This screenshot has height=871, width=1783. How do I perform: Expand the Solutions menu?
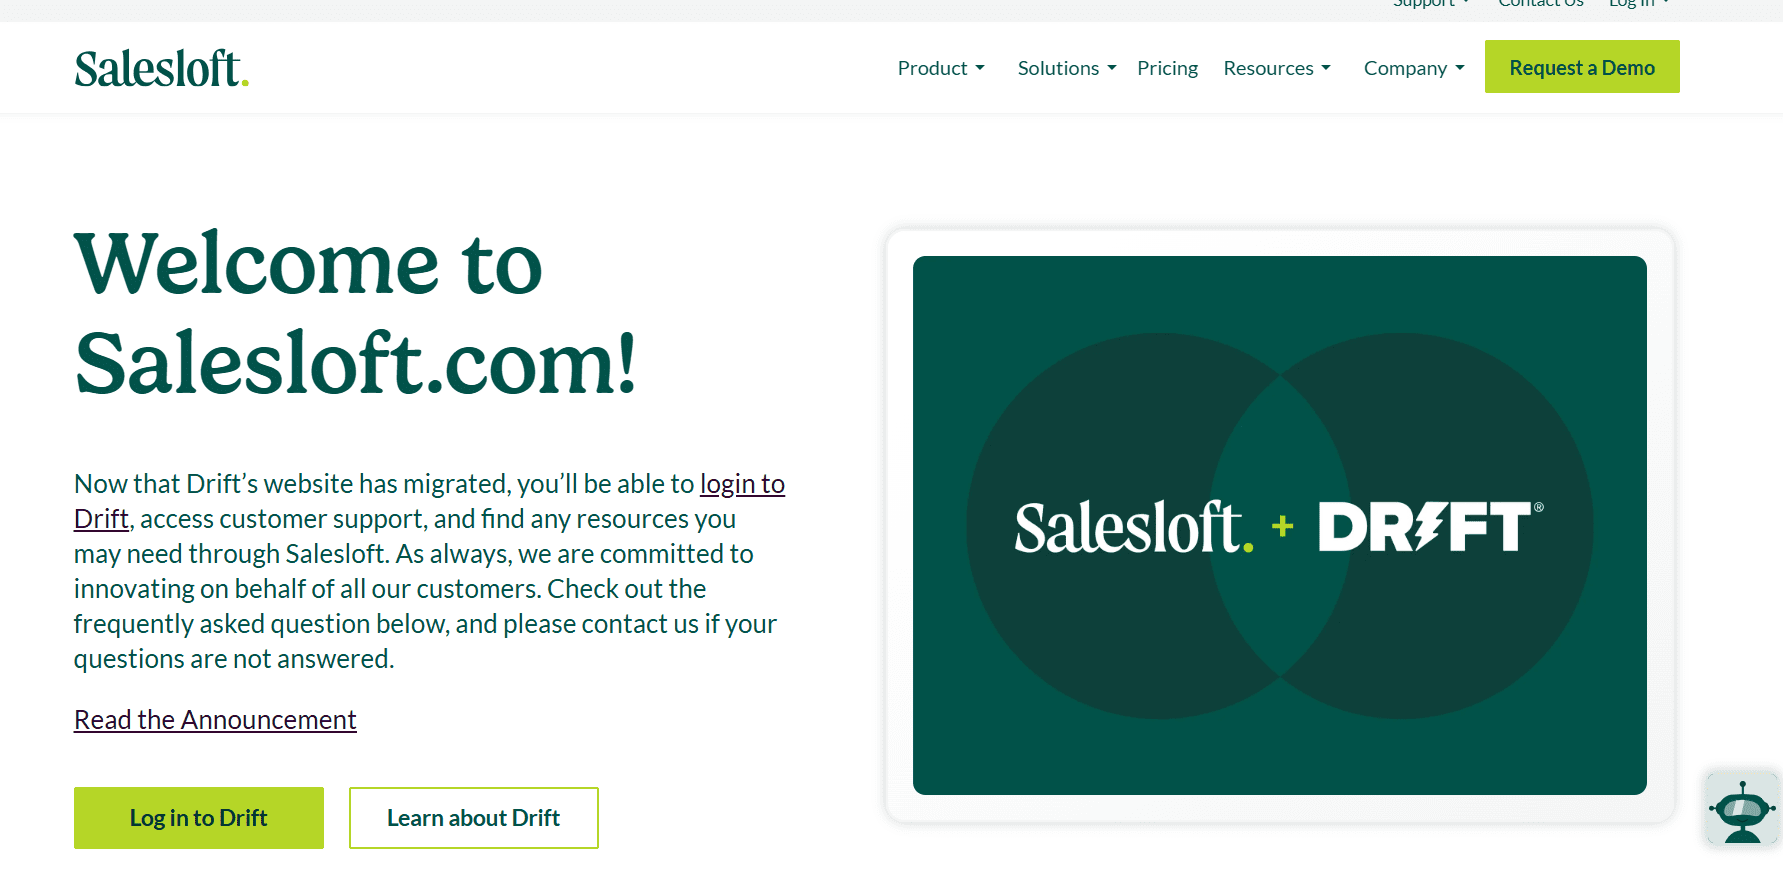(x=1067, y=68)
